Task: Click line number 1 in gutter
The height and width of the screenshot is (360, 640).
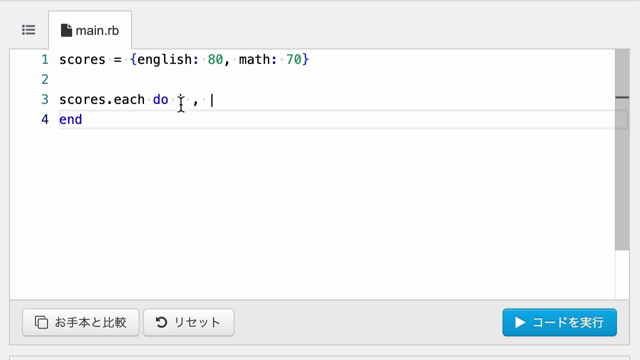Action: 45,60
